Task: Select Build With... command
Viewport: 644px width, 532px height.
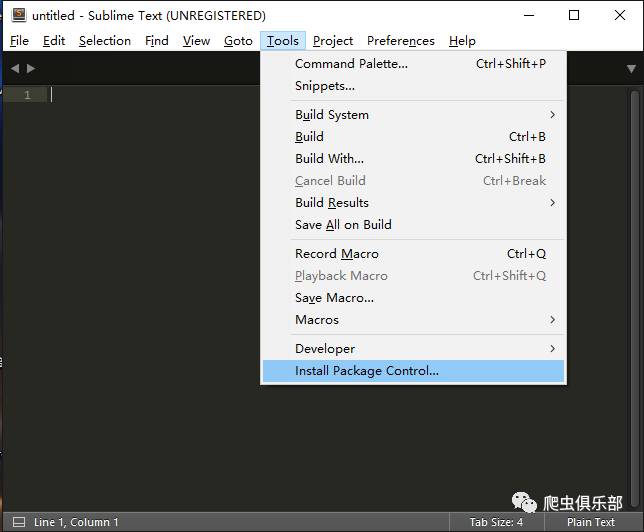Action: [413, 159]
